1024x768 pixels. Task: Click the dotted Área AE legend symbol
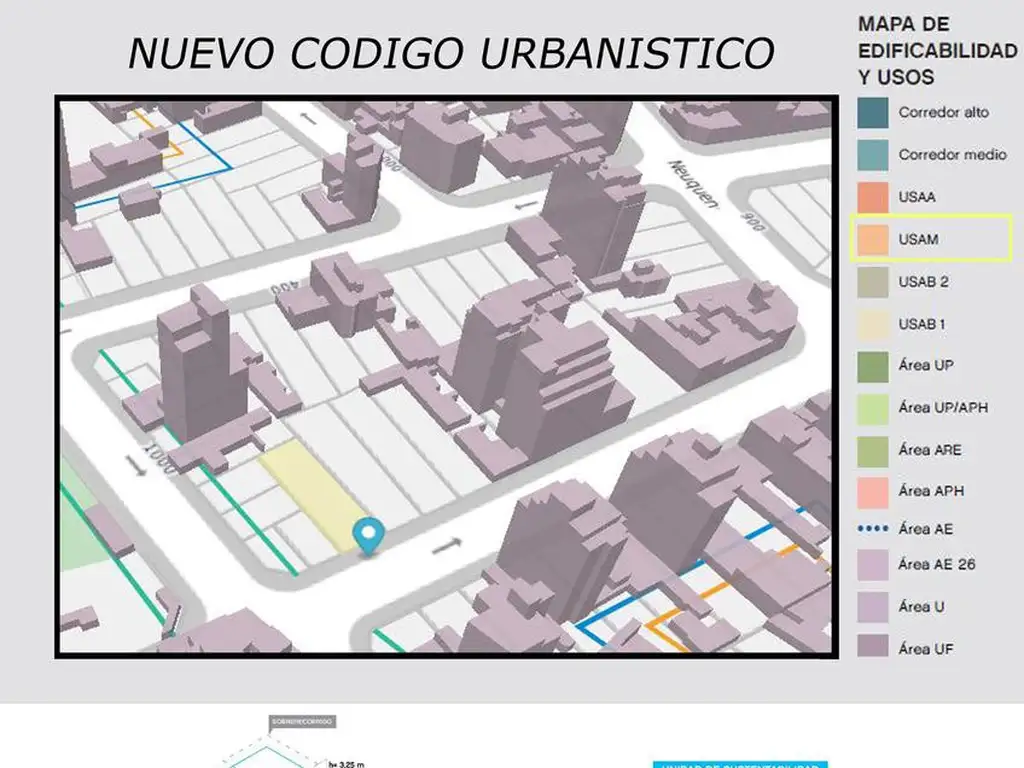tap(872, 529)
